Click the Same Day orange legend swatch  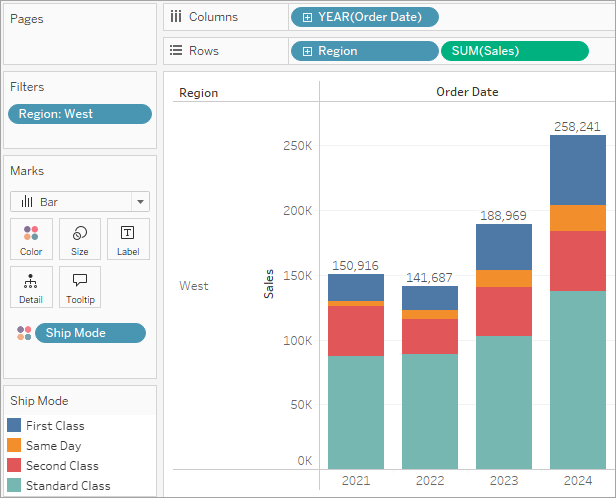pos(14,445)
